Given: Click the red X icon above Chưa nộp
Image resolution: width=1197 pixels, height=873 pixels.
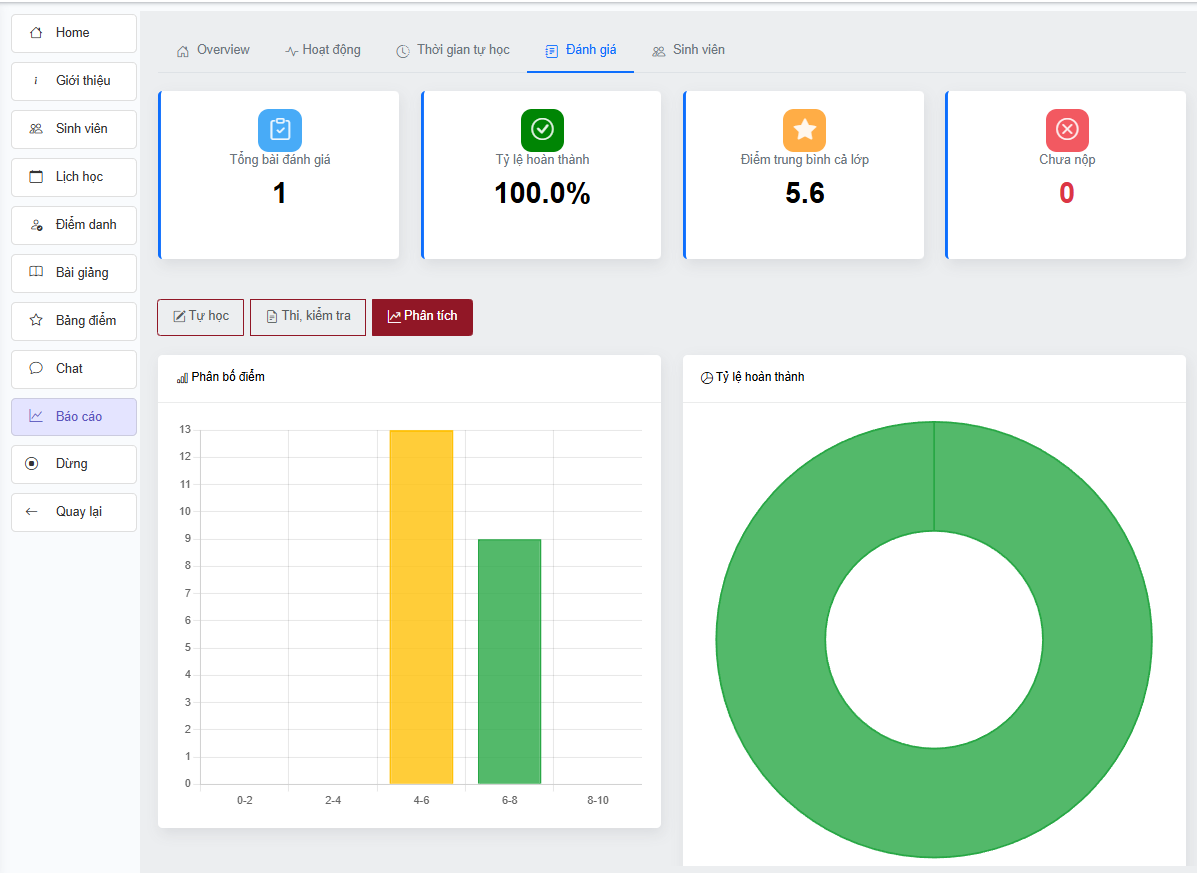Looking at the screenshot, I should (x=1067, y=130).
